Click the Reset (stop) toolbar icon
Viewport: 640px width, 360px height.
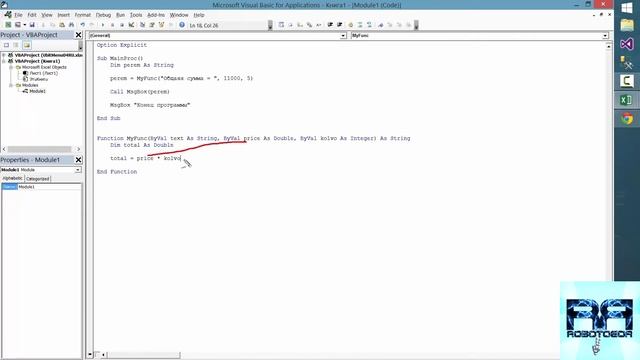tap(122, 25)
